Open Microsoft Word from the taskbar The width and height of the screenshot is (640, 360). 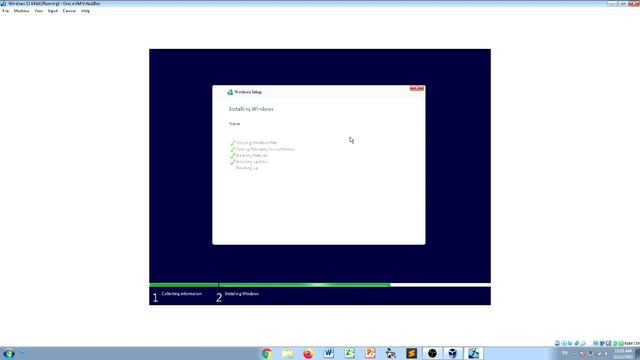329,353
